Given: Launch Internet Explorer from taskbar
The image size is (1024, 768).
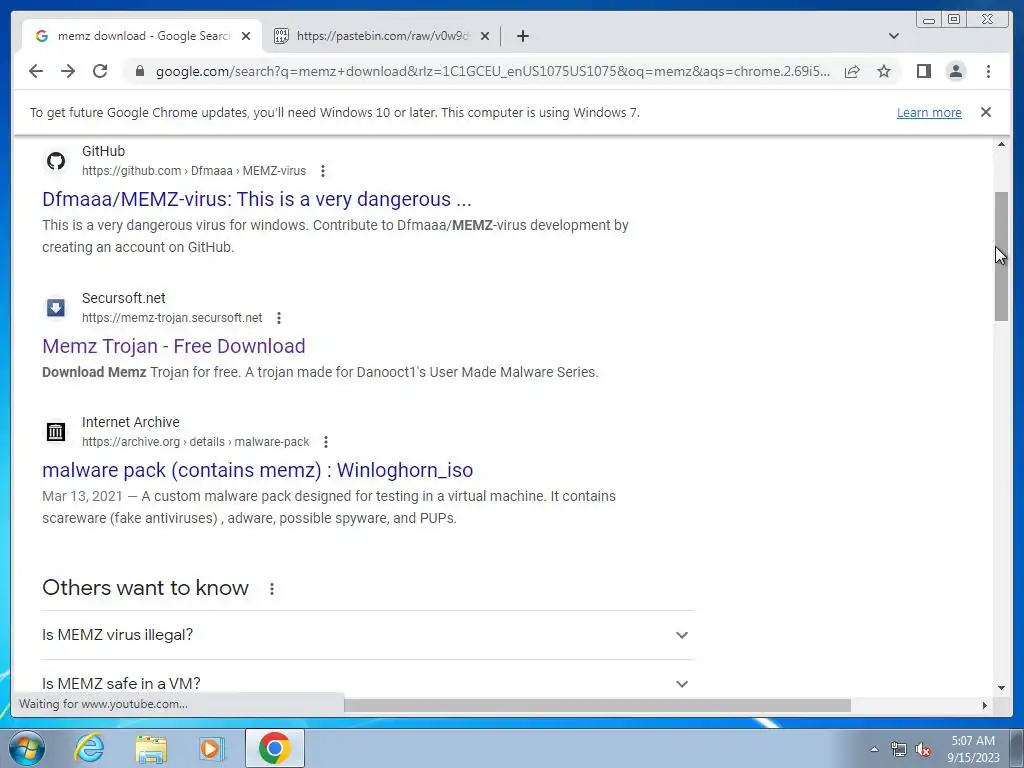Looking at the screenshot, I should click(x=89, y=748).
